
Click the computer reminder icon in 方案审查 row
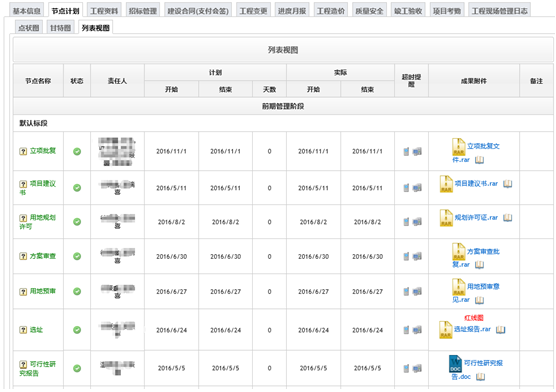[417, 256]
